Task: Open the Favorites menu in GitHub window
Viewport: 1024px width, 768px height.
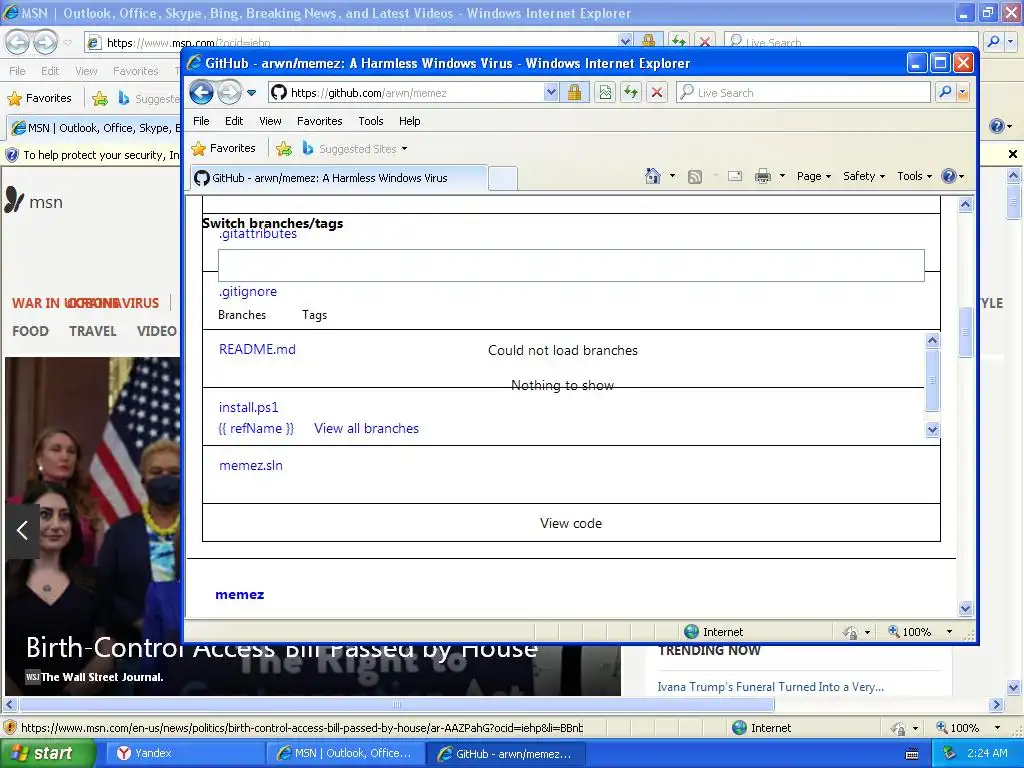Action: click(x=319, y=121)
